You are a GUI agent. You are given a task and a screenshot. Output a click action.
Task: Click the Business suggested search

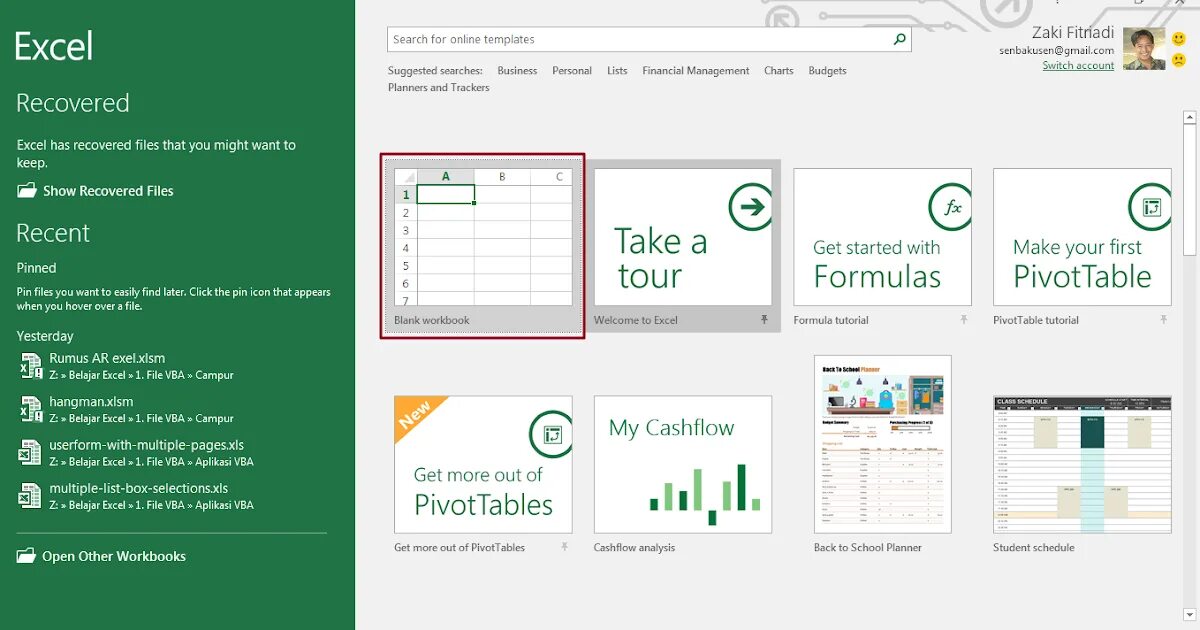pos(517,71)
